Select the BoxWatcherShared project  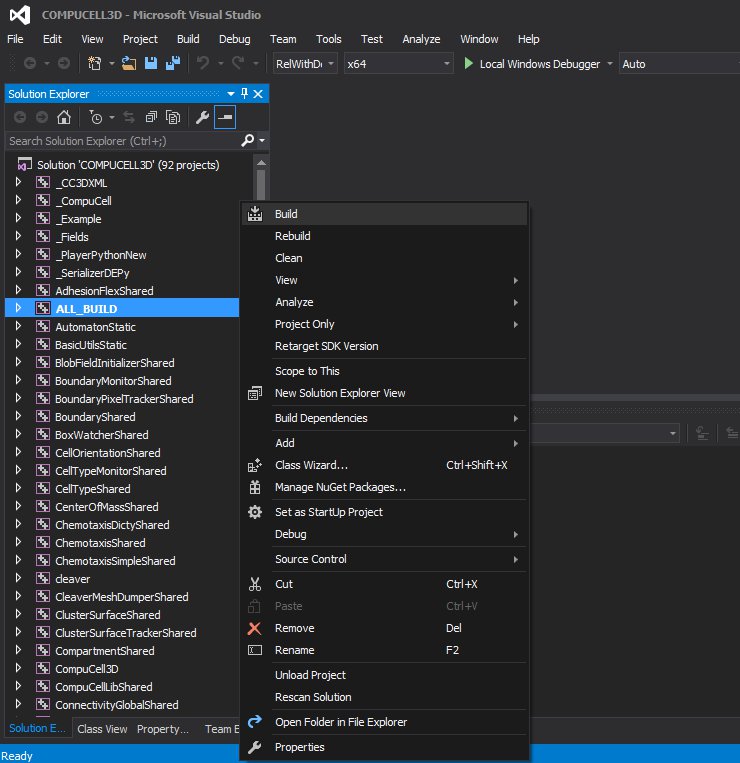[101, 435]
